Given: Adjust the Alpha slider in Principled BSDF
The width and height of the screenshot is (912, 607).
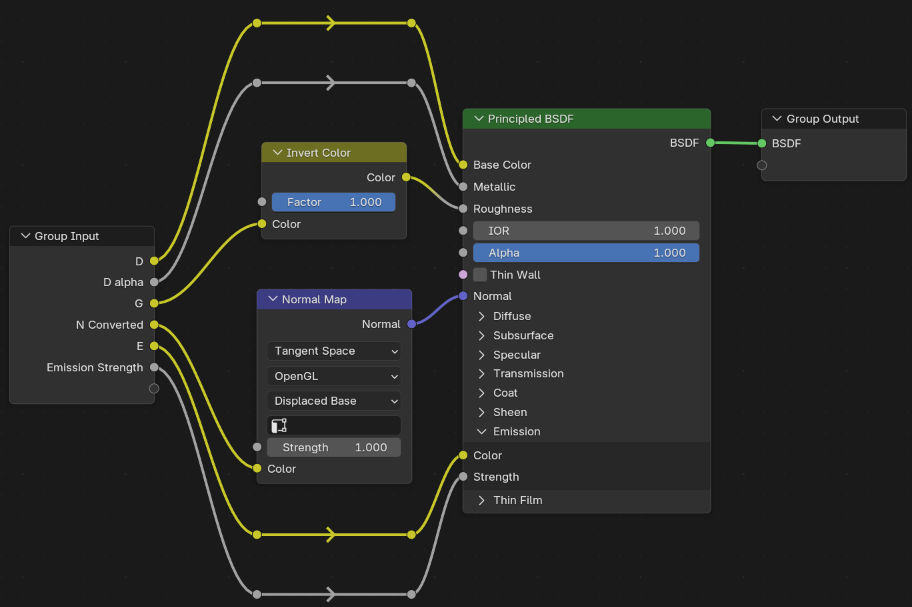Looking at the screenshot, I should (x=586, y=253).
